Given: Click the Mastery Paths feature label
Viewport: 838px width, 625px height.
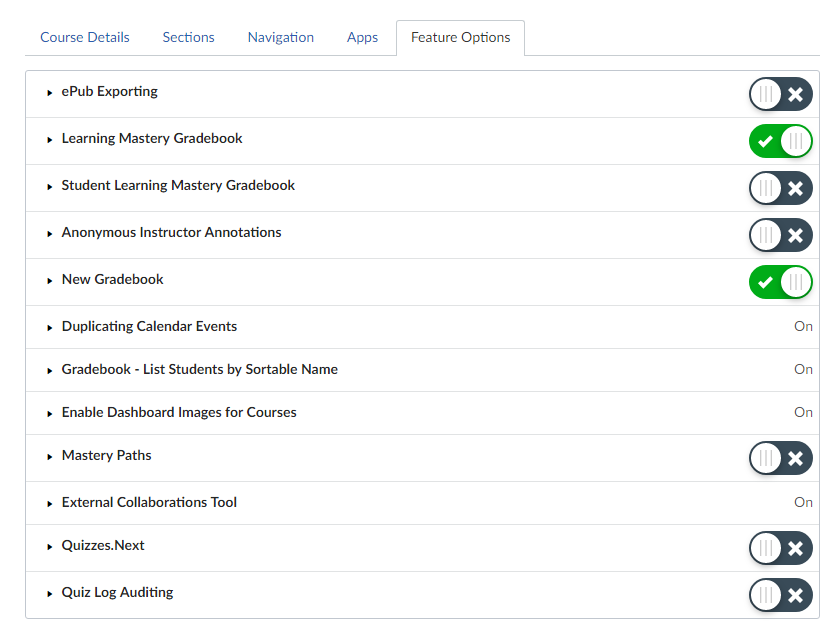Looking at the screenshot, I should coord(106,456).
